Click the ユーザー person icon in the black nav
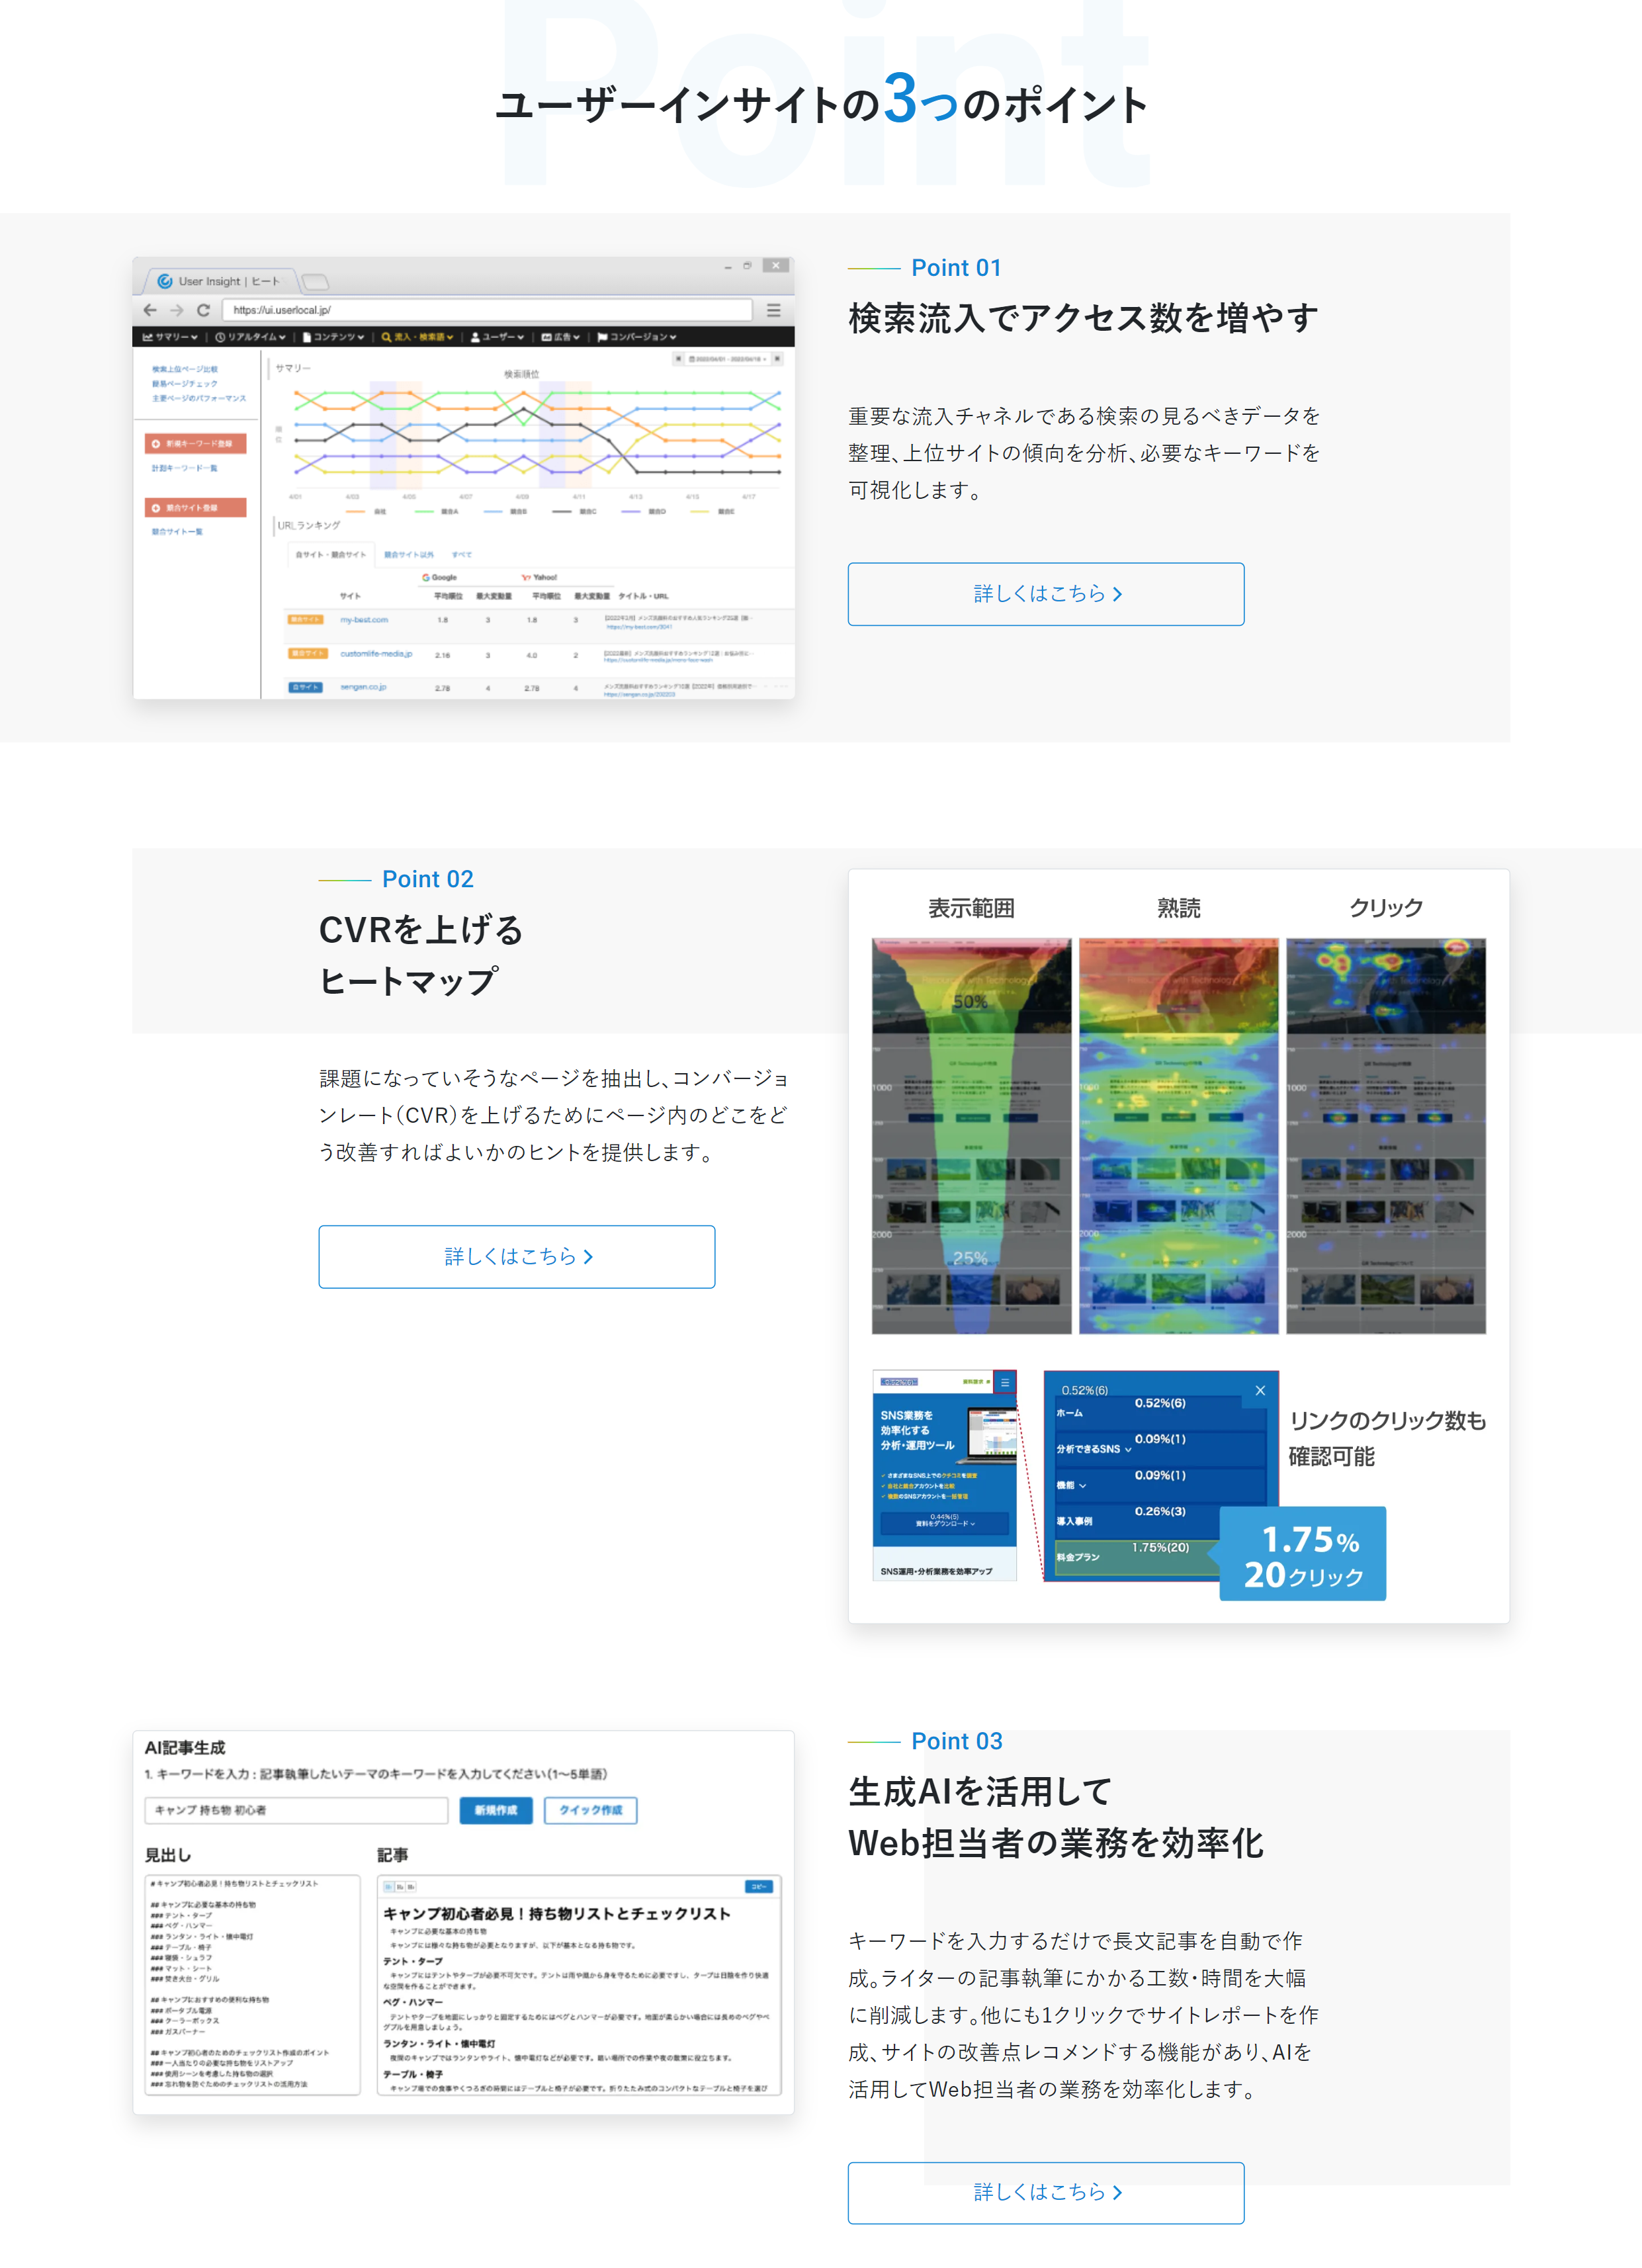This screenshot has width=1642, height=2268. pyautogui.click(x=475, y=336)
